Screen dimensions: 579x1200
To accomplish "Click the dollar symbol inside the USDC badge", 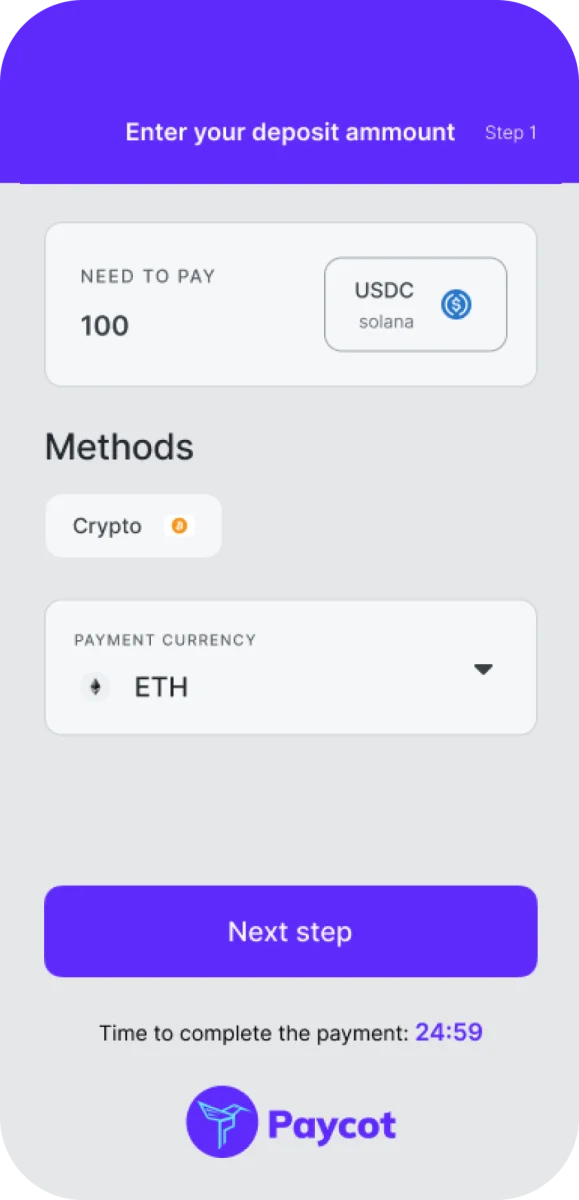I will (456, 305).
